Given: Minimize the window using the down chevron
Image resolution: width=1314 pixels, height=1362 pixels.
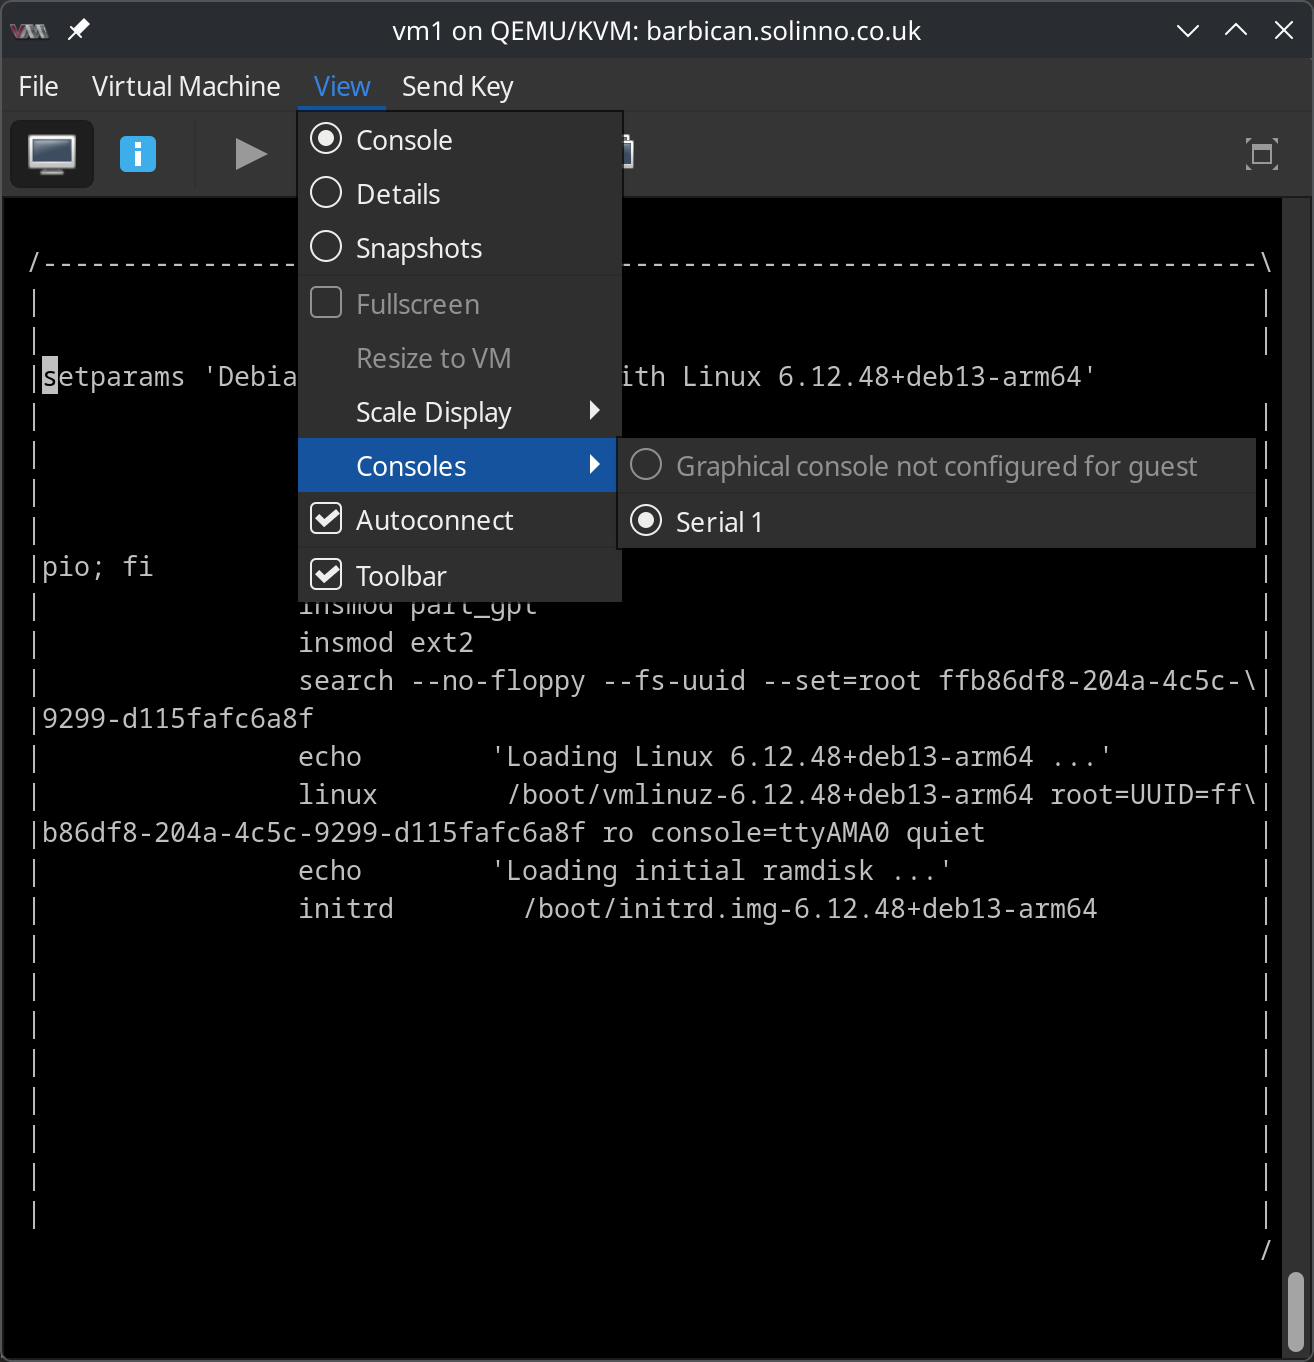Looking at the screenshot, I should (1187, 31).
